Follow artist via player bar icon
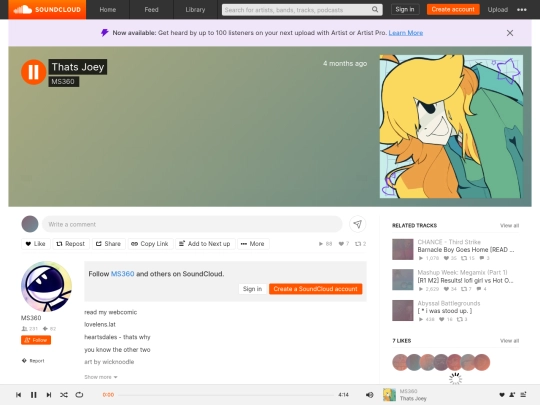This screenshot has width=540, height=405. 512,395
